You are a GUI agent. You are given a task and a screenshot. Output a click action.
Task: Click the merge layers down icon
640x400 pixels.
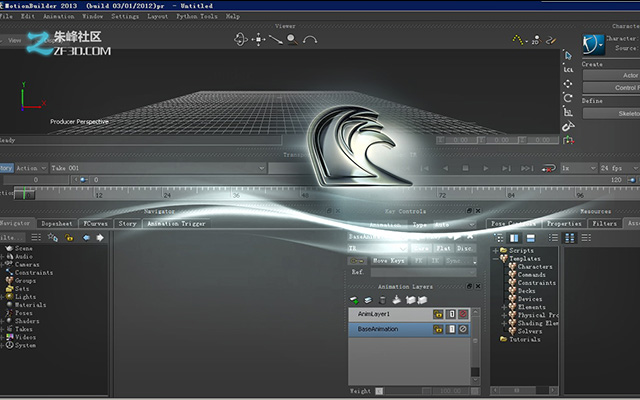(396, 300)
